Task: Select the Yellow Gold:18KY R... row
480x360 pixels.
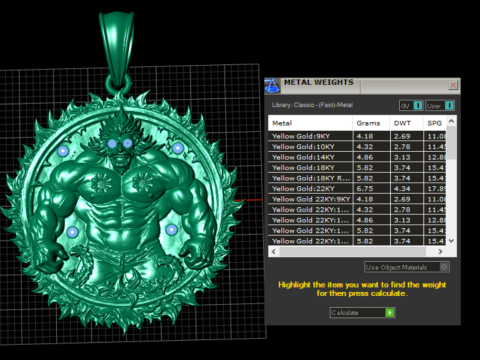Action: 357,178
